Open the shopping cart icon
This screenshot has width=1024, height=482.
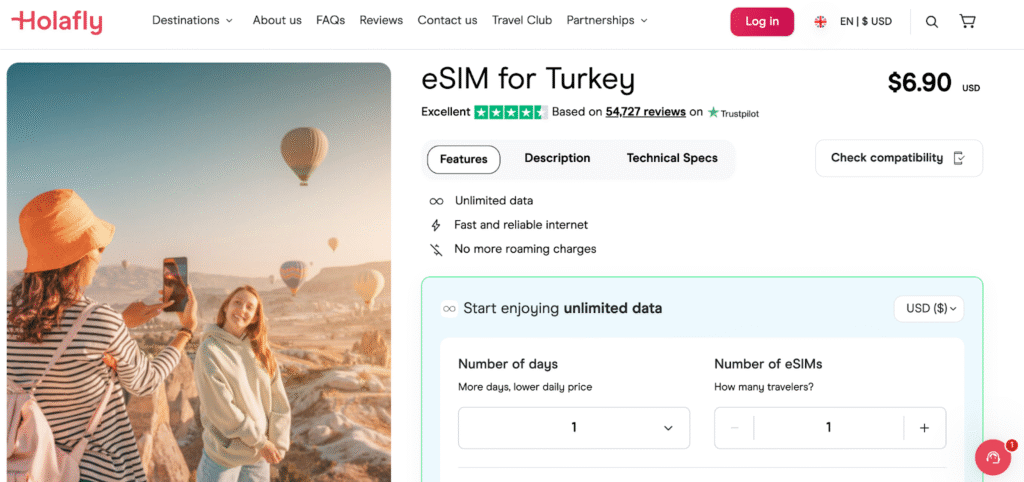click(967, 21)
